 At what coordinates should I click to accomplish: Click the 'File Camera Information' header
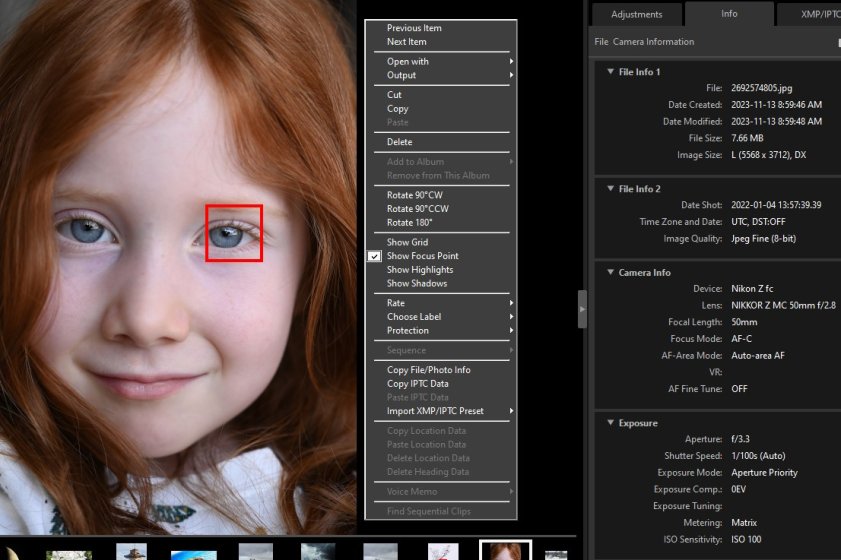[644, 42]
